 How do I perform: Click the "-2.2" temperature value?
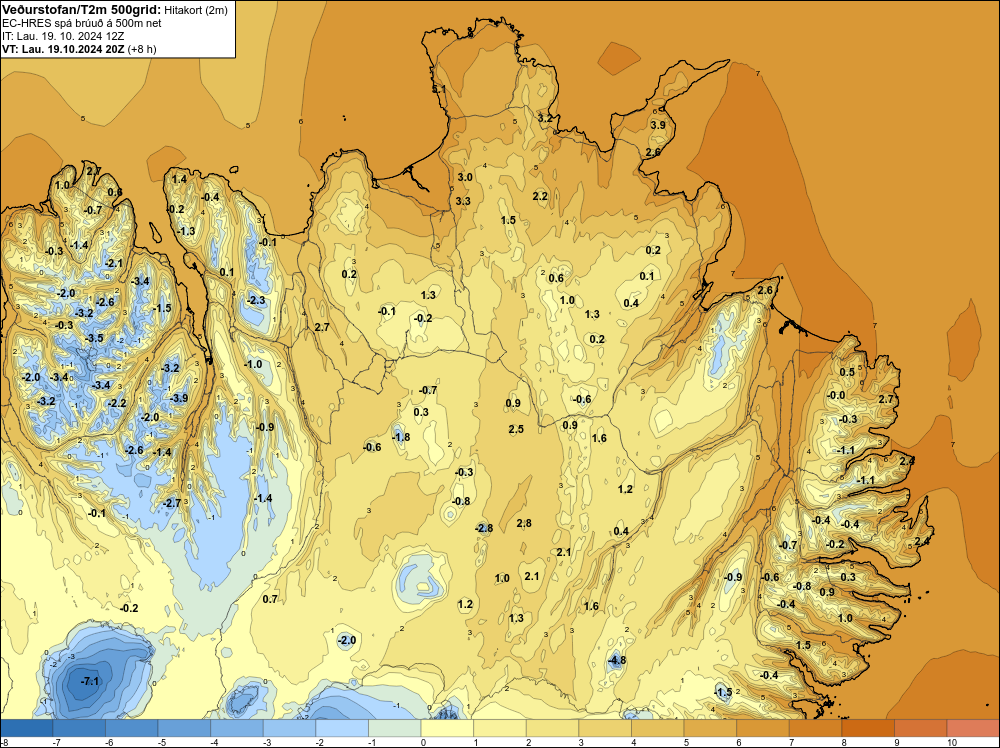pos(117,403)
